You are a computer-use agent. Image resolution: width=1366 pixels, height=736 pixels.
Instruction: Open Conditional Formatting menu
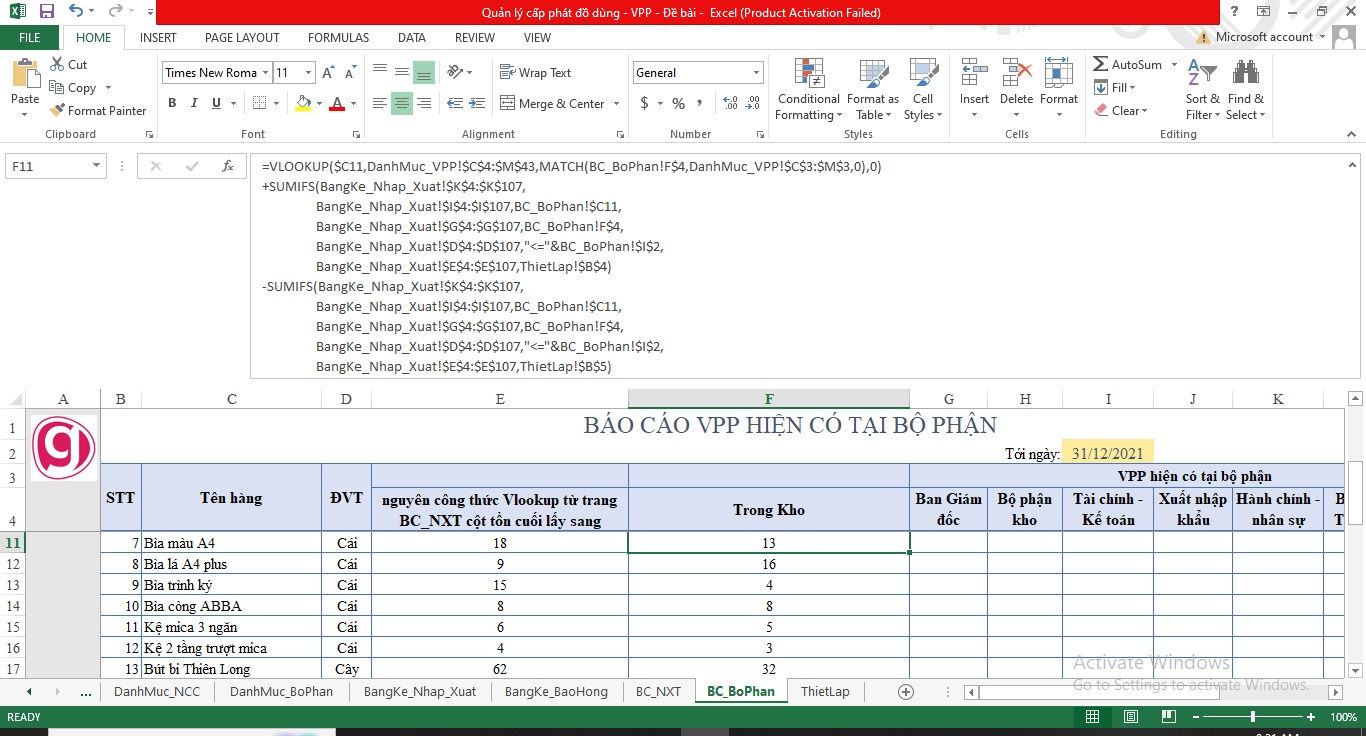[x=808, y=90]
